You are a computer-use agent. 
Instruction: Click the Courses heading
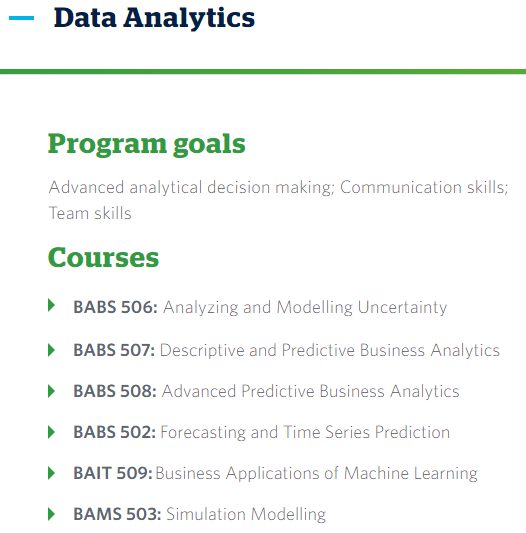(103, 257)
